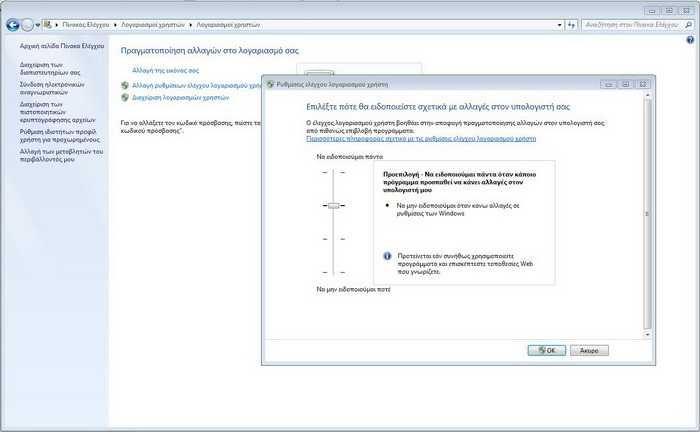Click the Να ειδοποιούμαι πάντα label
The height and width of the screenshot is (432, 700).
coord(350,157)
